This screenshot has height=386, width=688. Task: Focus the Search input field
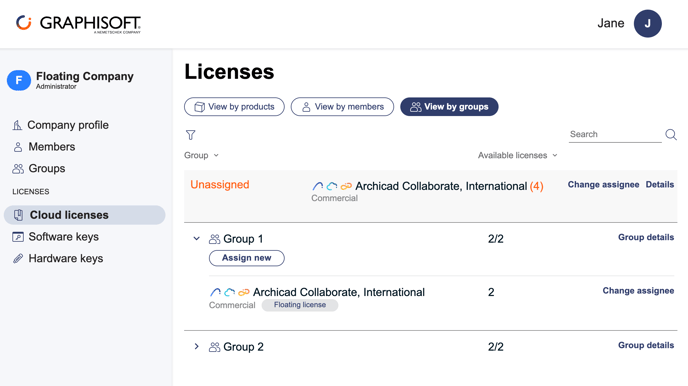615,134
